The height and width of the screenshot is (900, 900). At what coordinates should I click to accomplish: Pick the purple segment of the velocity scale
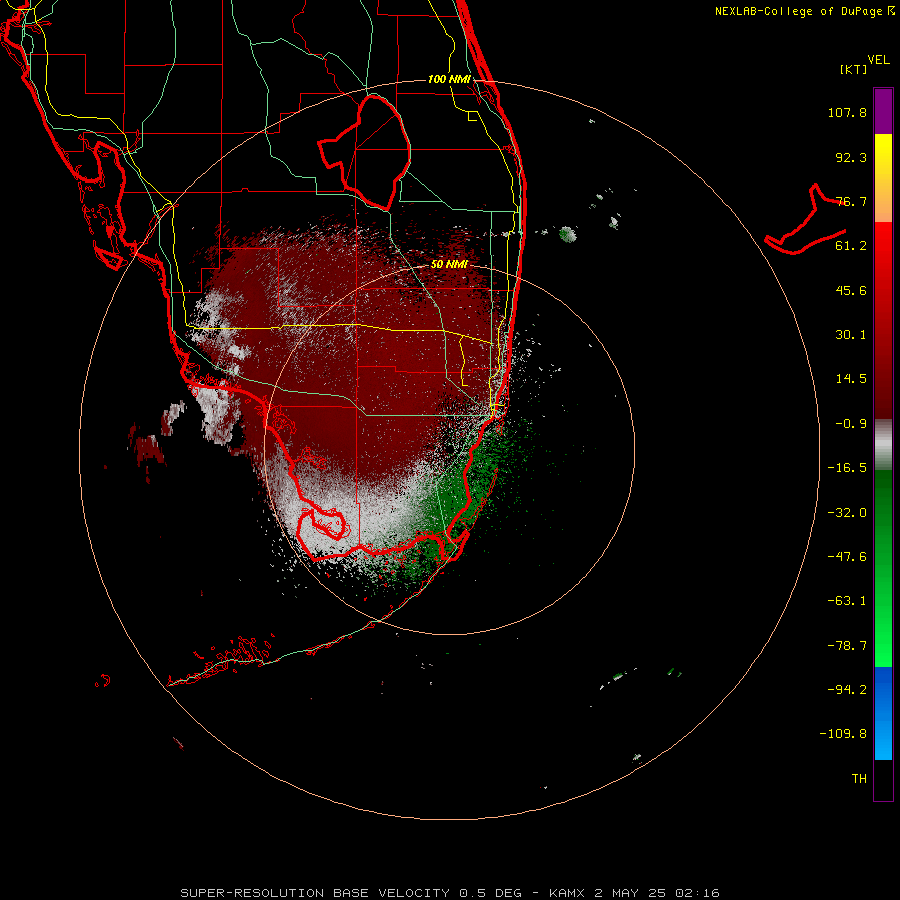[883, 111]
